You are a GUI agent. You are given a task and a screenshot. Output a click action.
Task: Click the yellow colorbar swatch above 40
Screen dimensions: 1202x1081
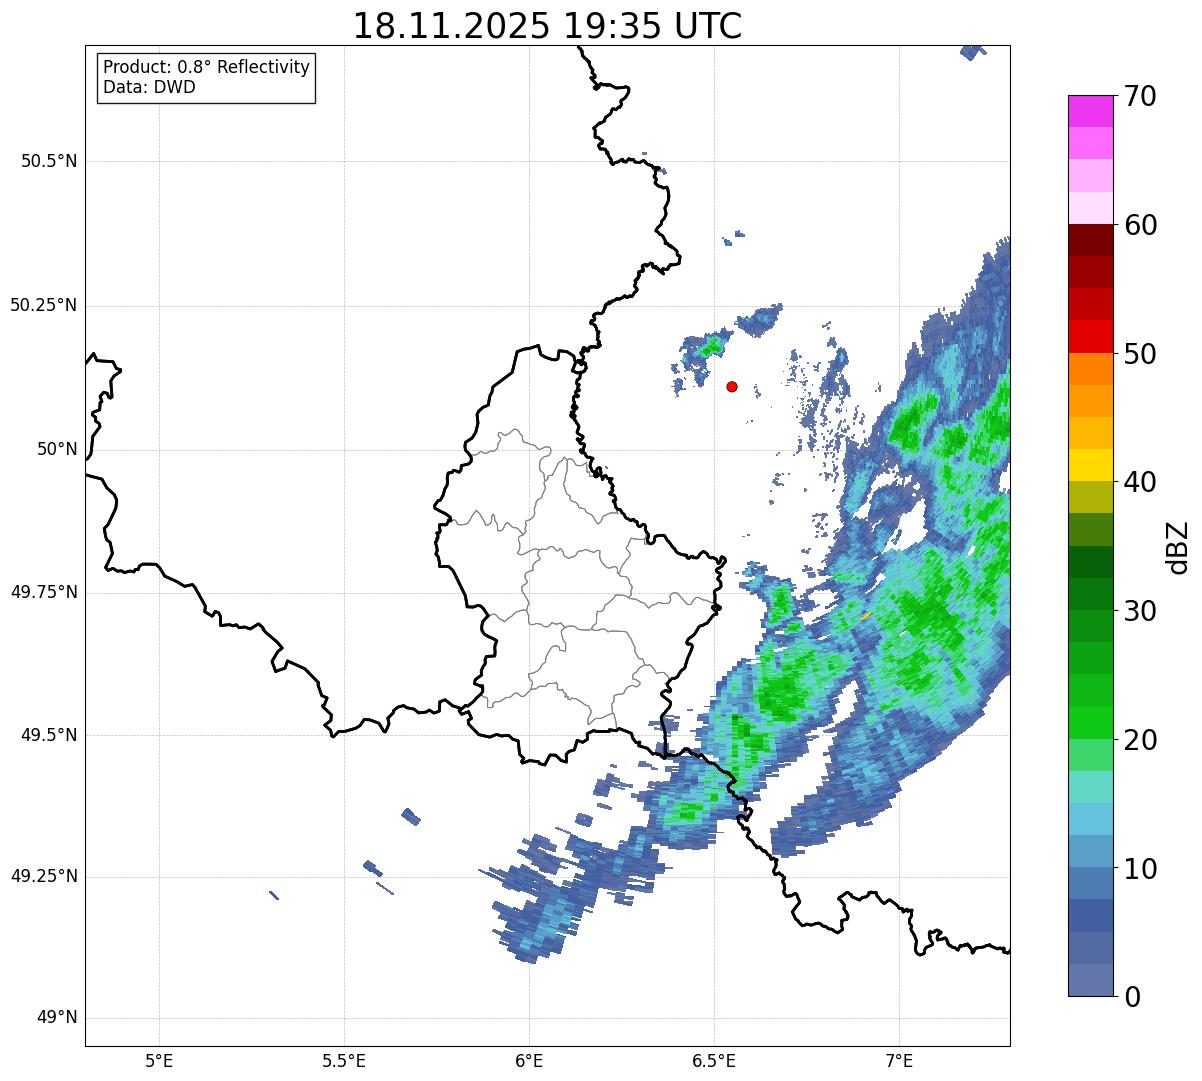[x=1091, y=465]
